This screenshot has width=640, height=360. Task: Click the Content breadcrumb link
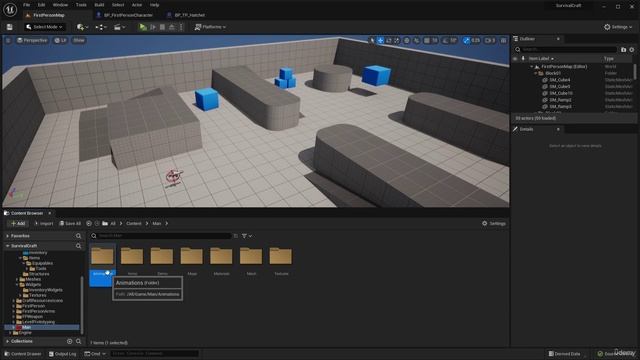click(133, 224)
